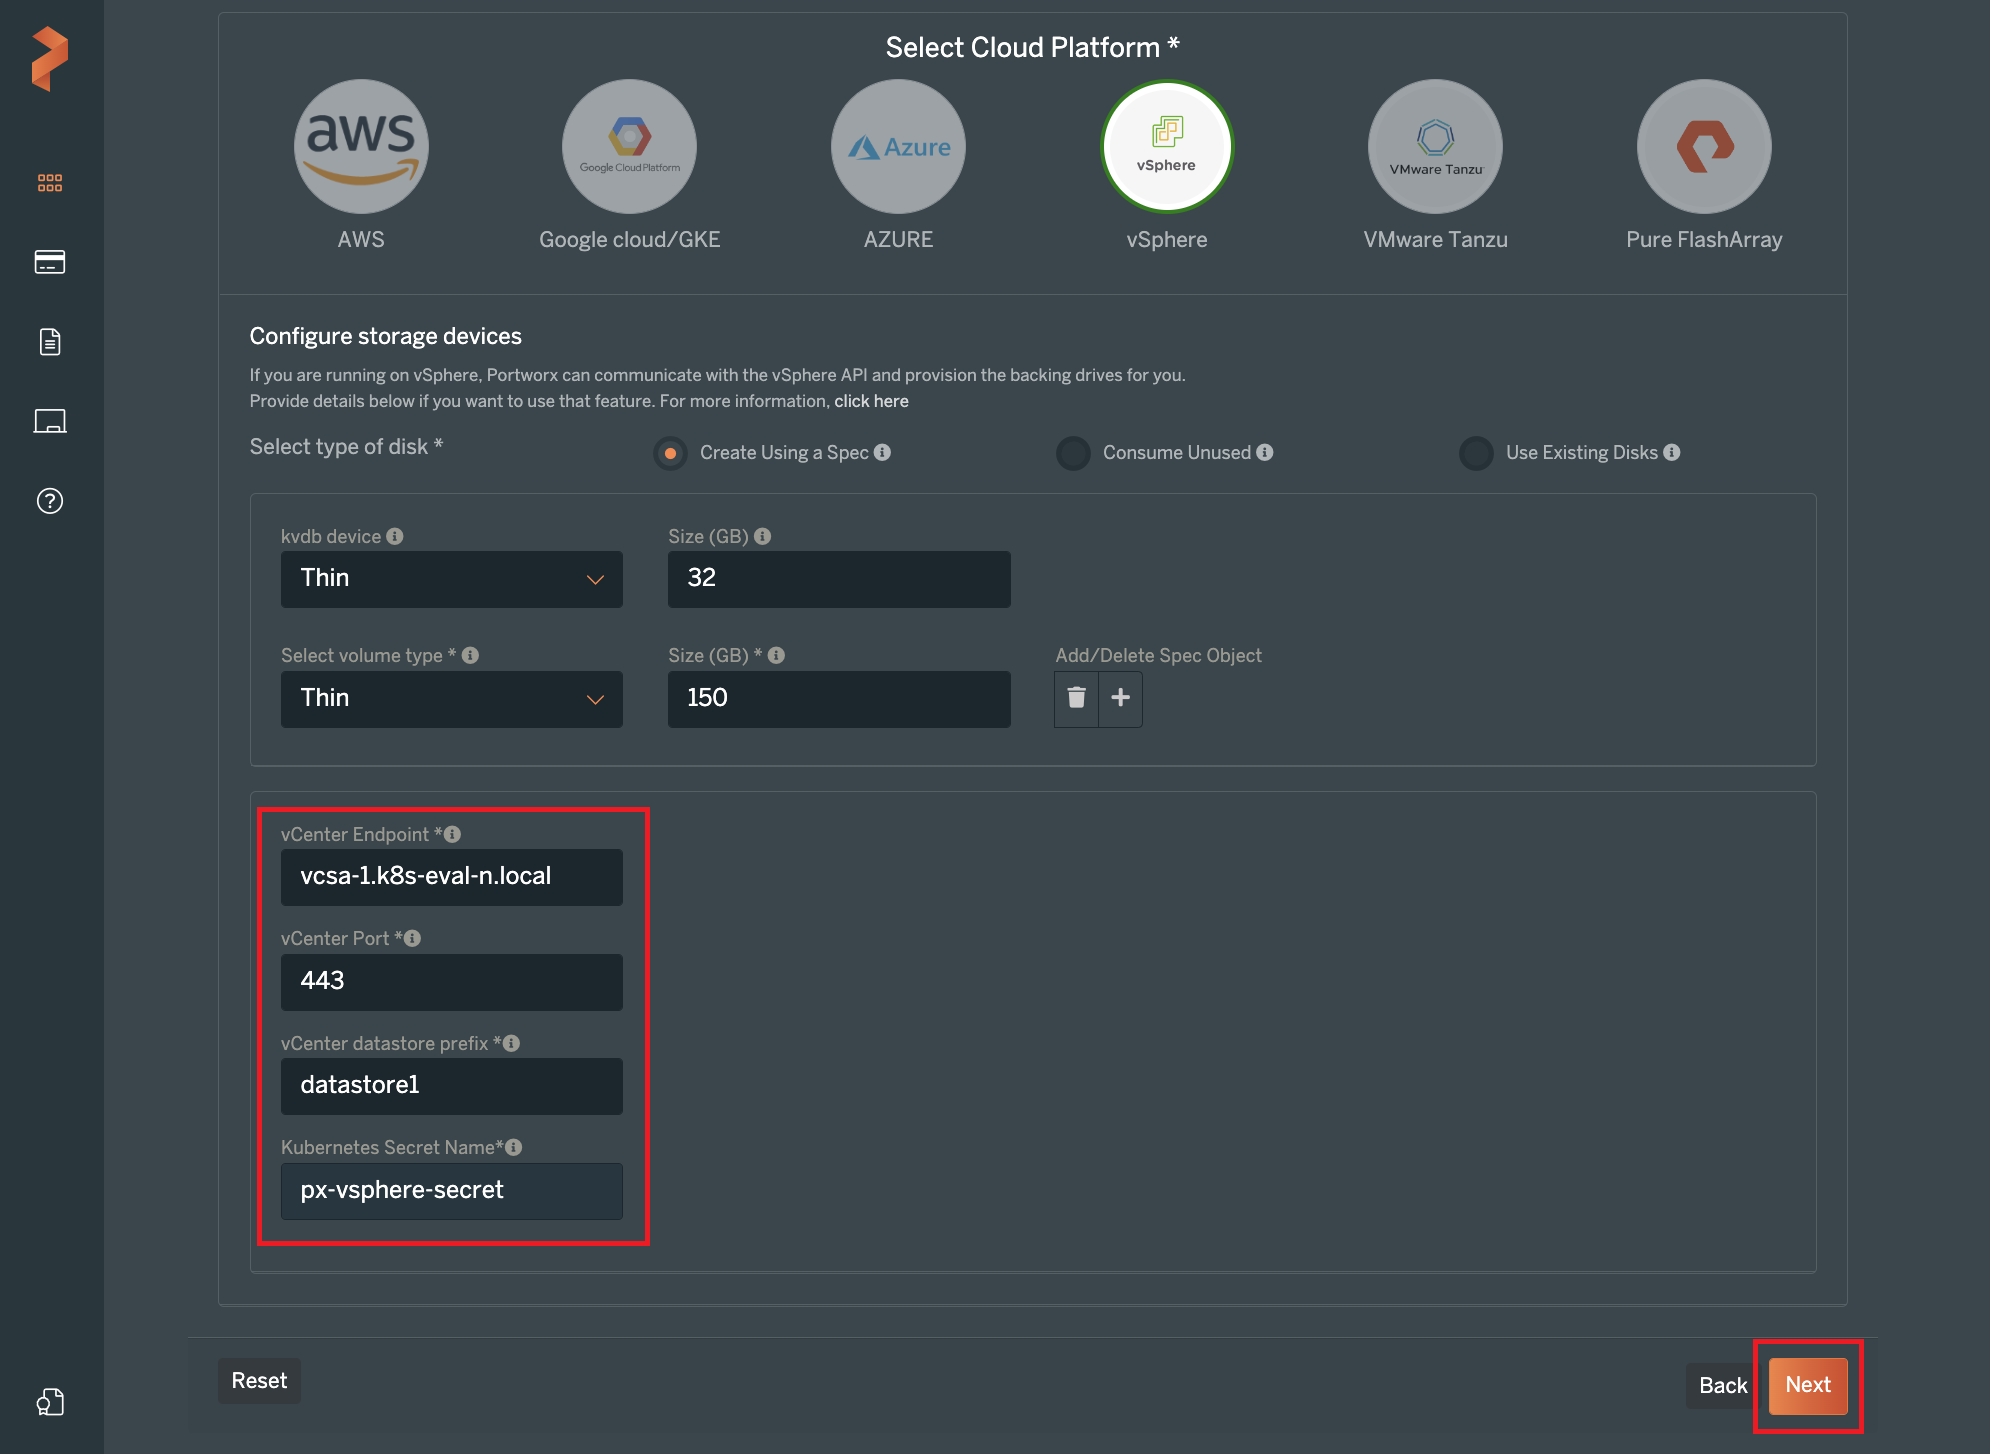Follow the click here documentation link
1990x1454 pixels.
871,401
